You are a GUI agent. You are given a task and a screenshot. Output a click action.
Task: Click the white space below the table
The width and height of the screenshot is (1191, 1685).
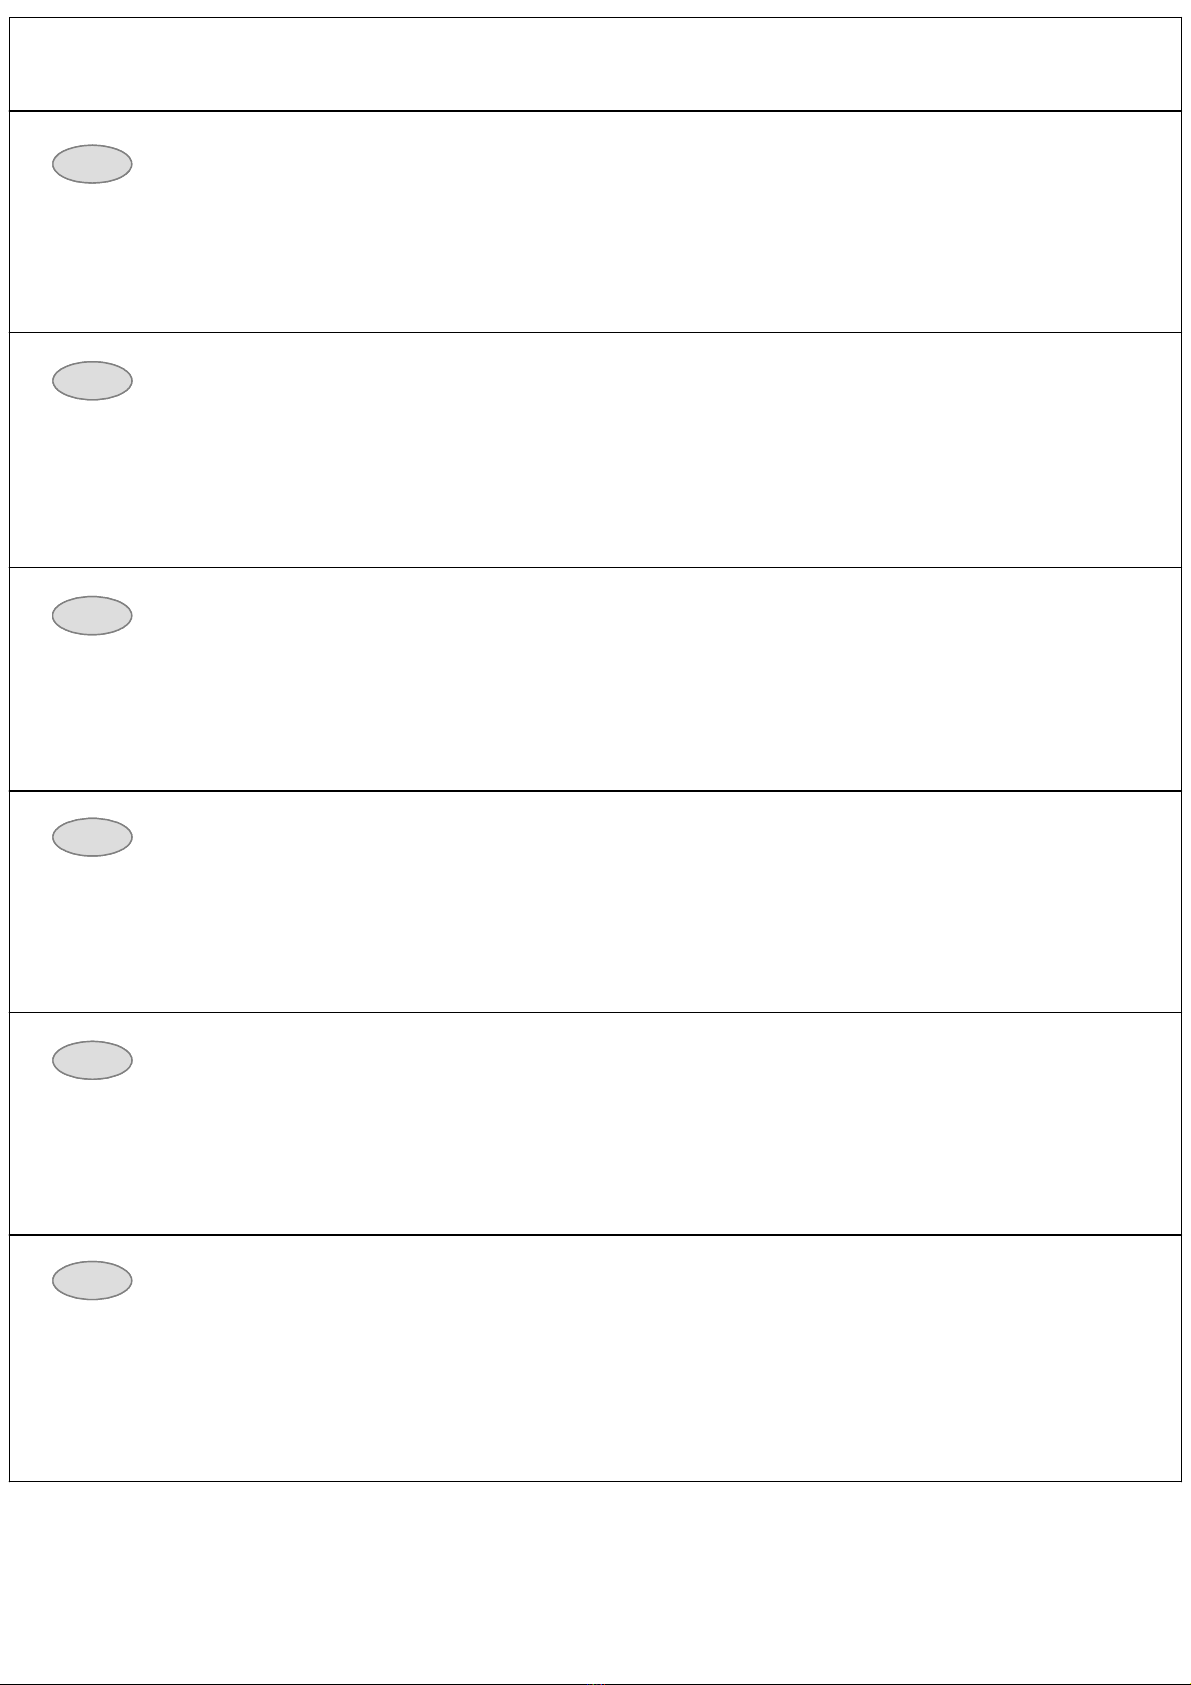[x=595, y=1580]
